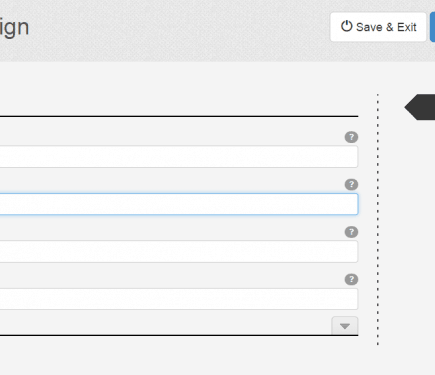The width and height of the screenshot is (435, 375).
Task: Open the help icon above the focused field
Action: point(351,184)
